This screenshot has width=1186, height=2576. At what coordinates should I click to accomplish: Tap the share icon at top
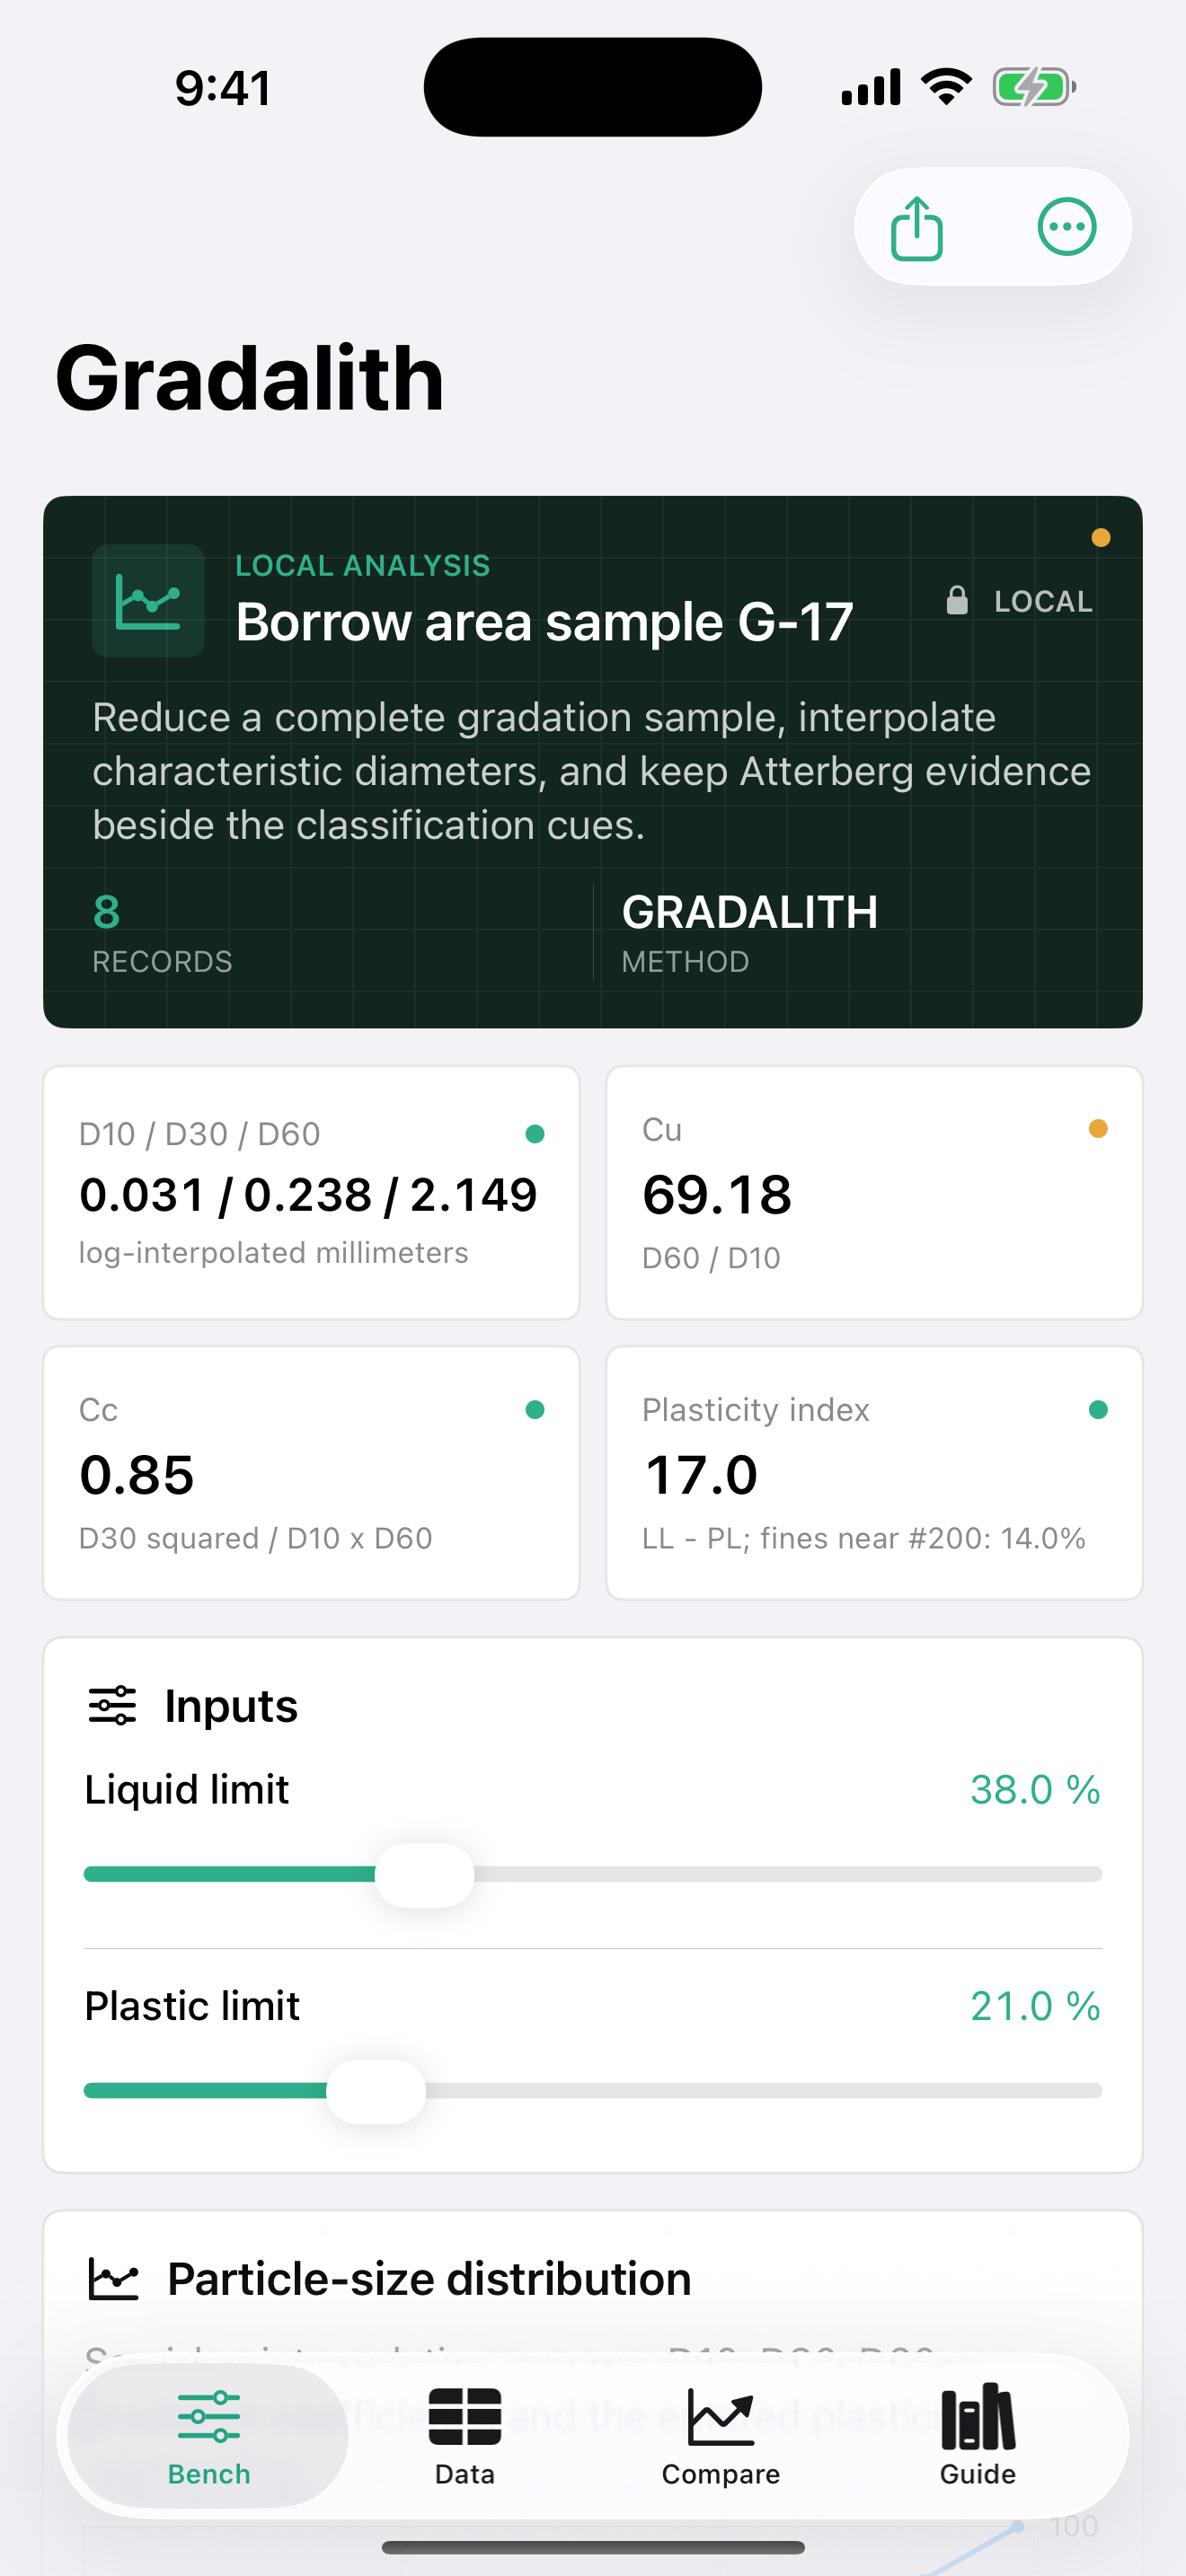tap(916, 227)
